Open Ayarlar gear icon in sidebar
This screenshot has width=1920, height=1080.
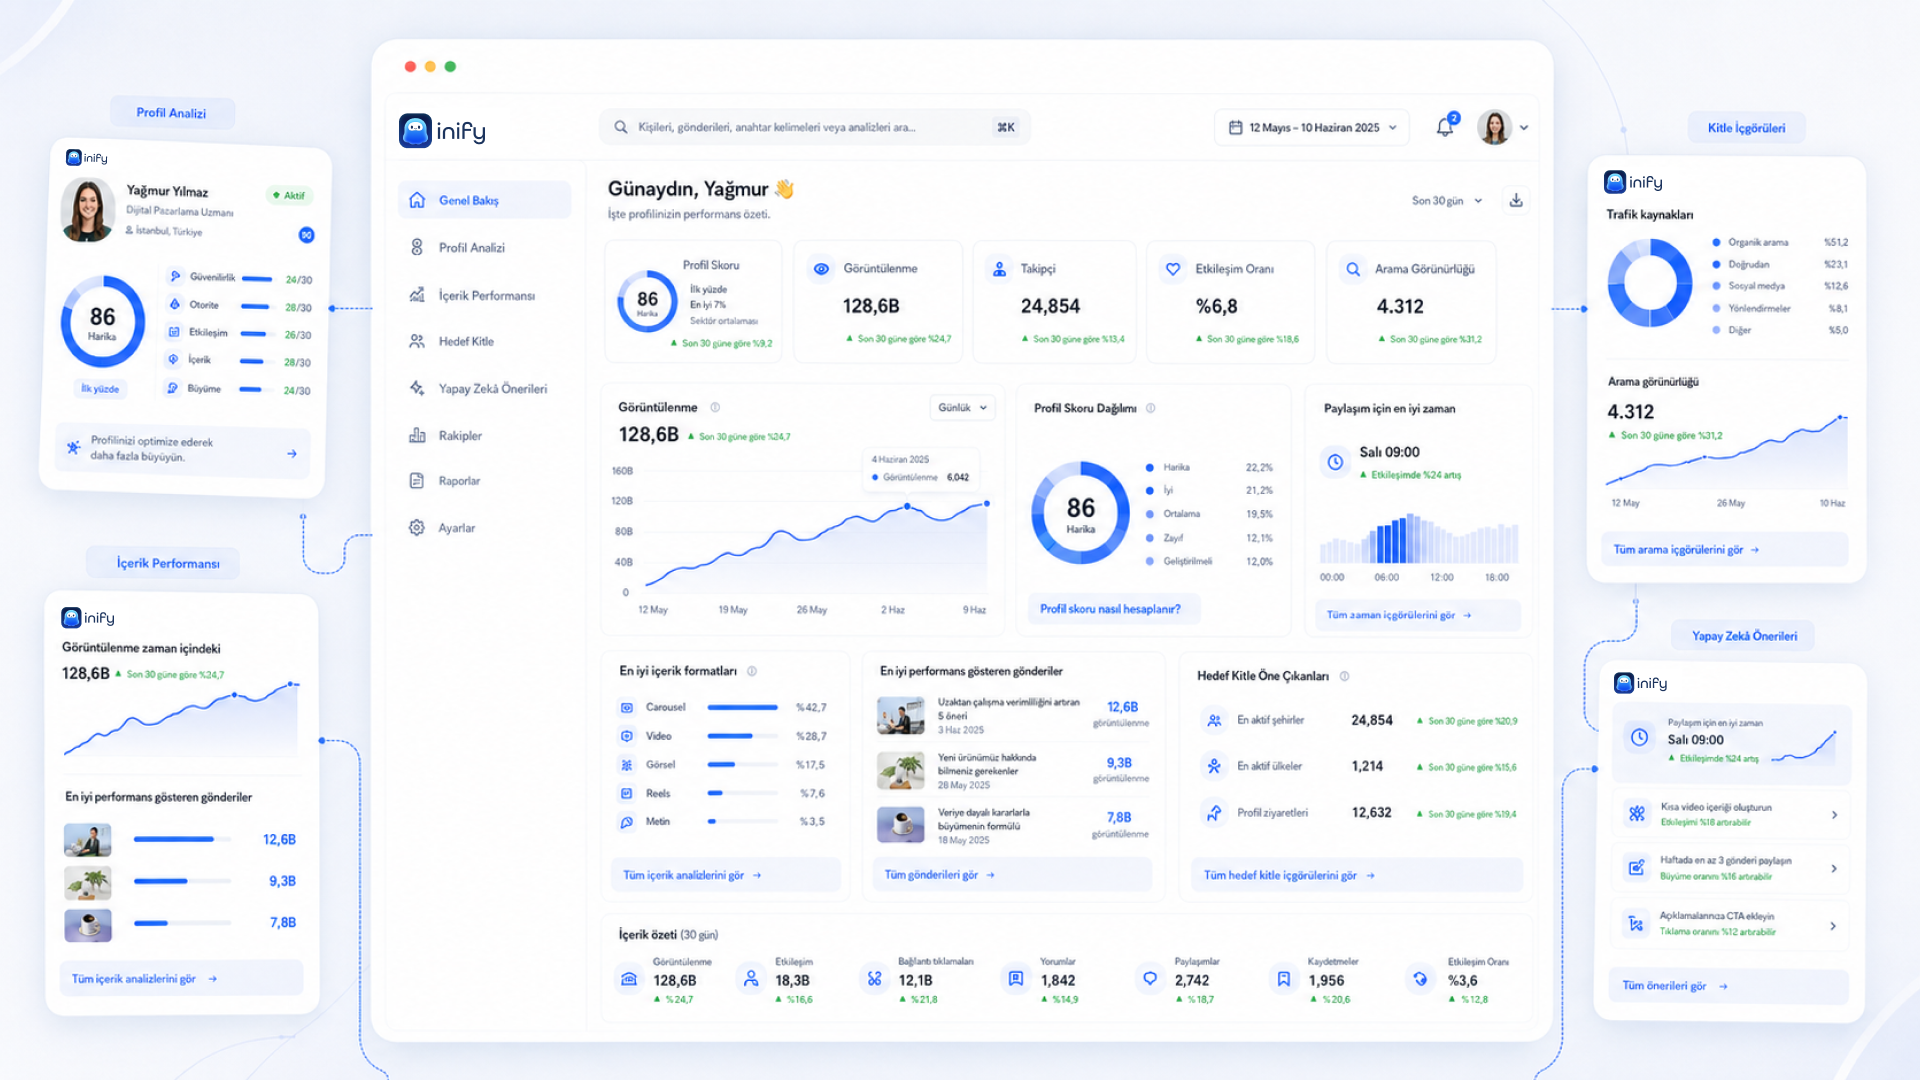click(417, 528)
